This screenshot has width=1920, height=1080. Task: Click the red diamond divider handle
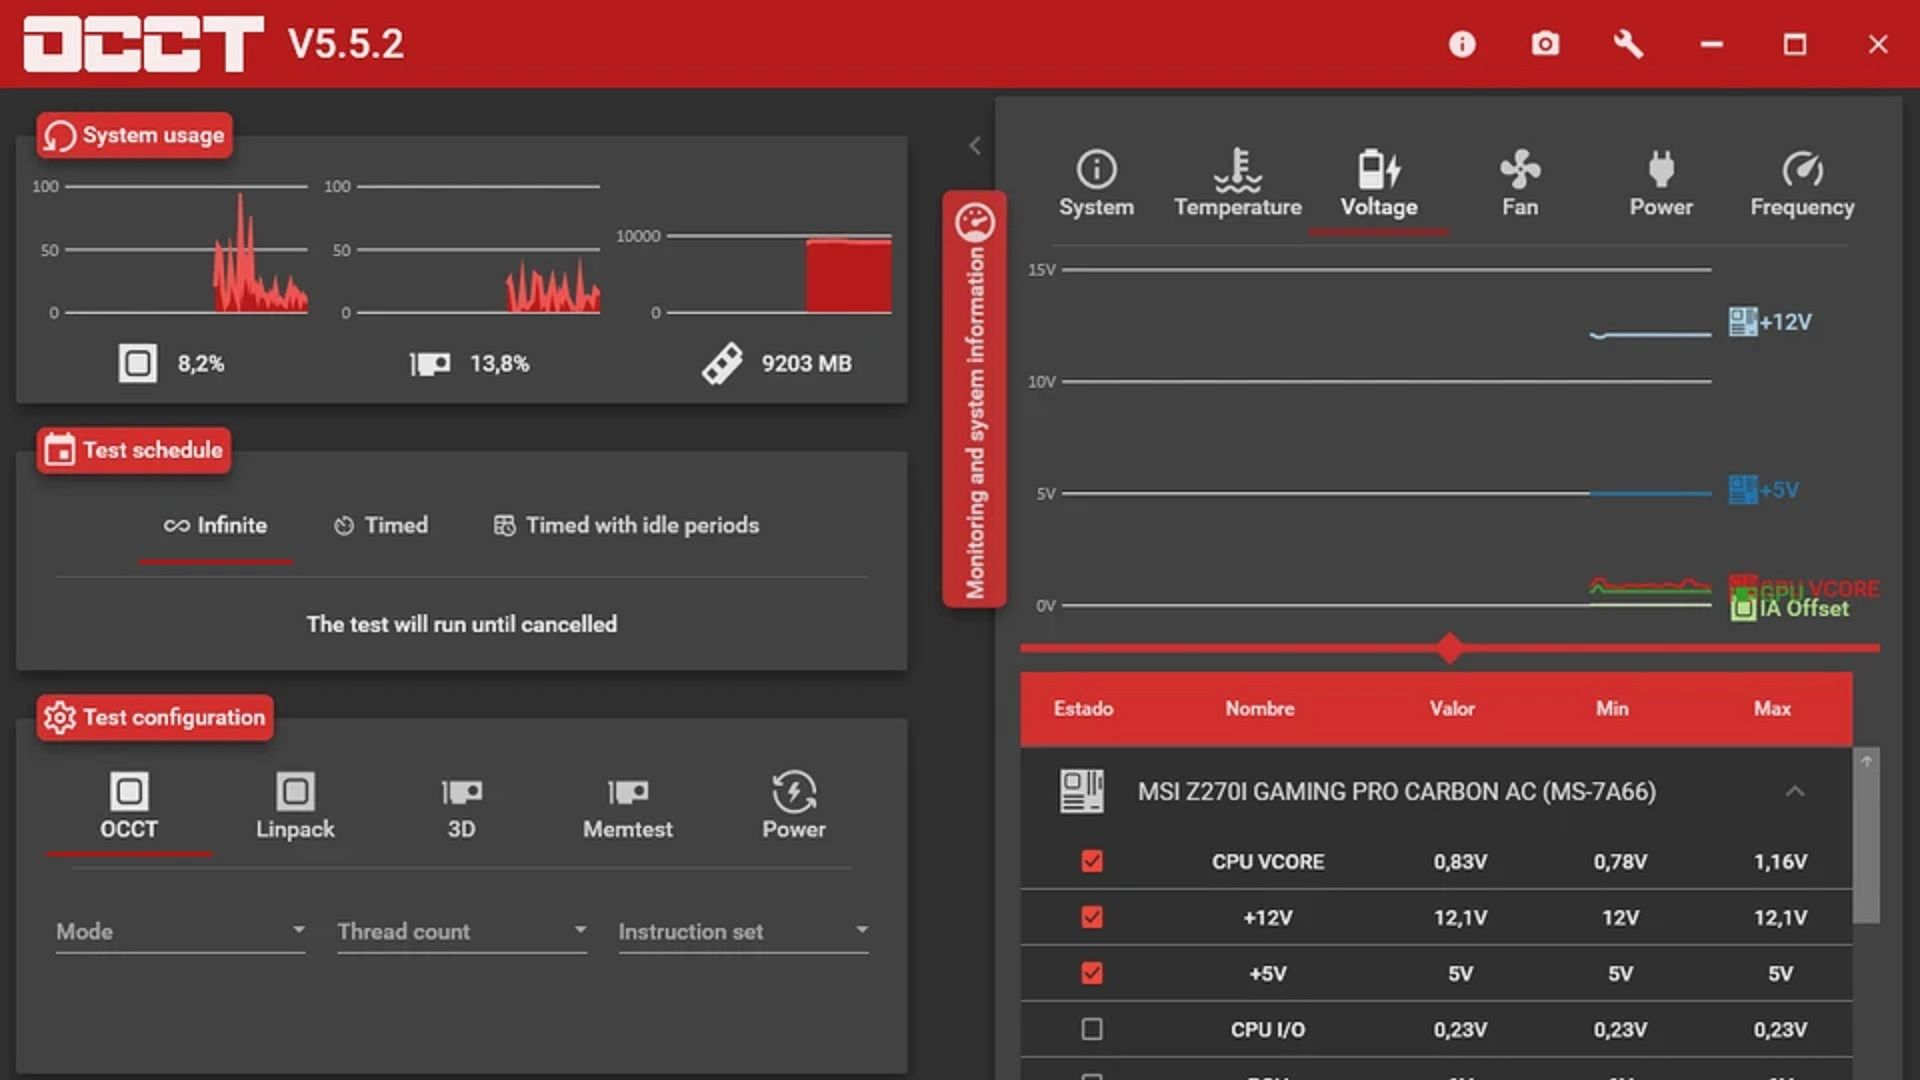pyautogui.click(x=1449, y=648)
